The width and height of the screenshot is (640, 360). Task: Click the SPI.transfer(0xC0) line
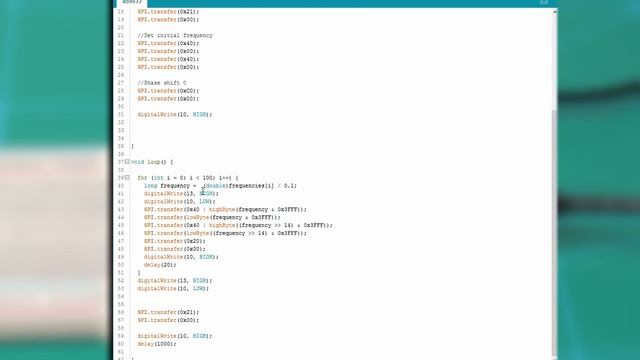click(168, 91)
